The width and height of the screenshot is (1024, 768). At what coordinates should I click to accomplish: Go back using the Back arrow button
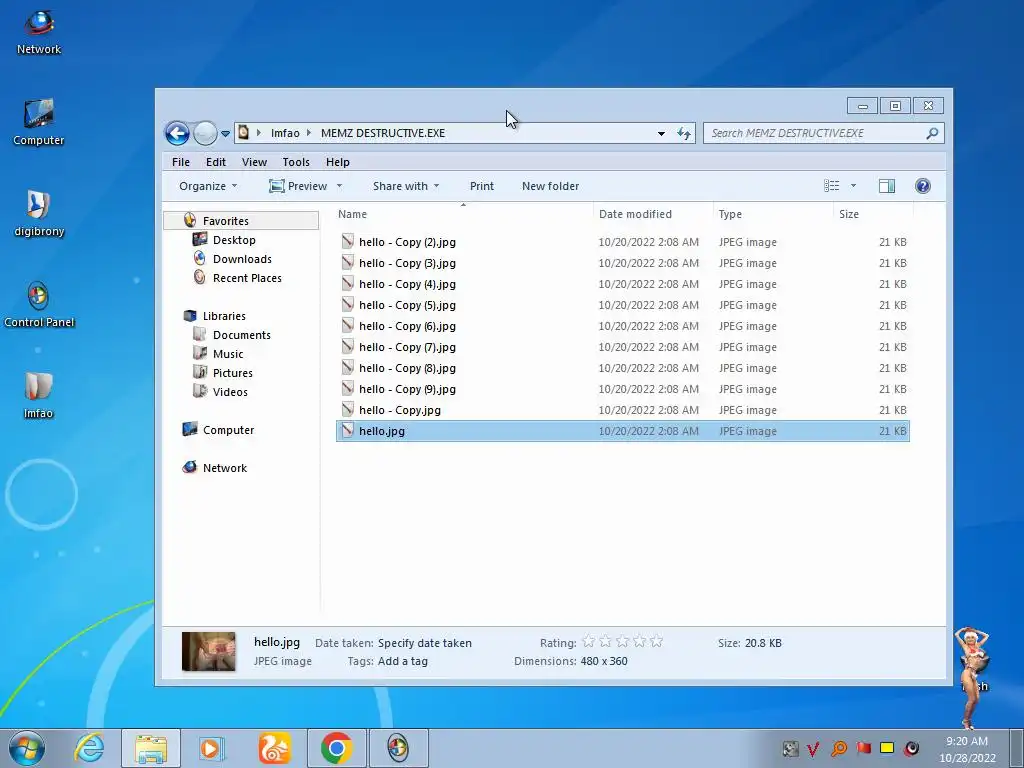click(176, 133)
